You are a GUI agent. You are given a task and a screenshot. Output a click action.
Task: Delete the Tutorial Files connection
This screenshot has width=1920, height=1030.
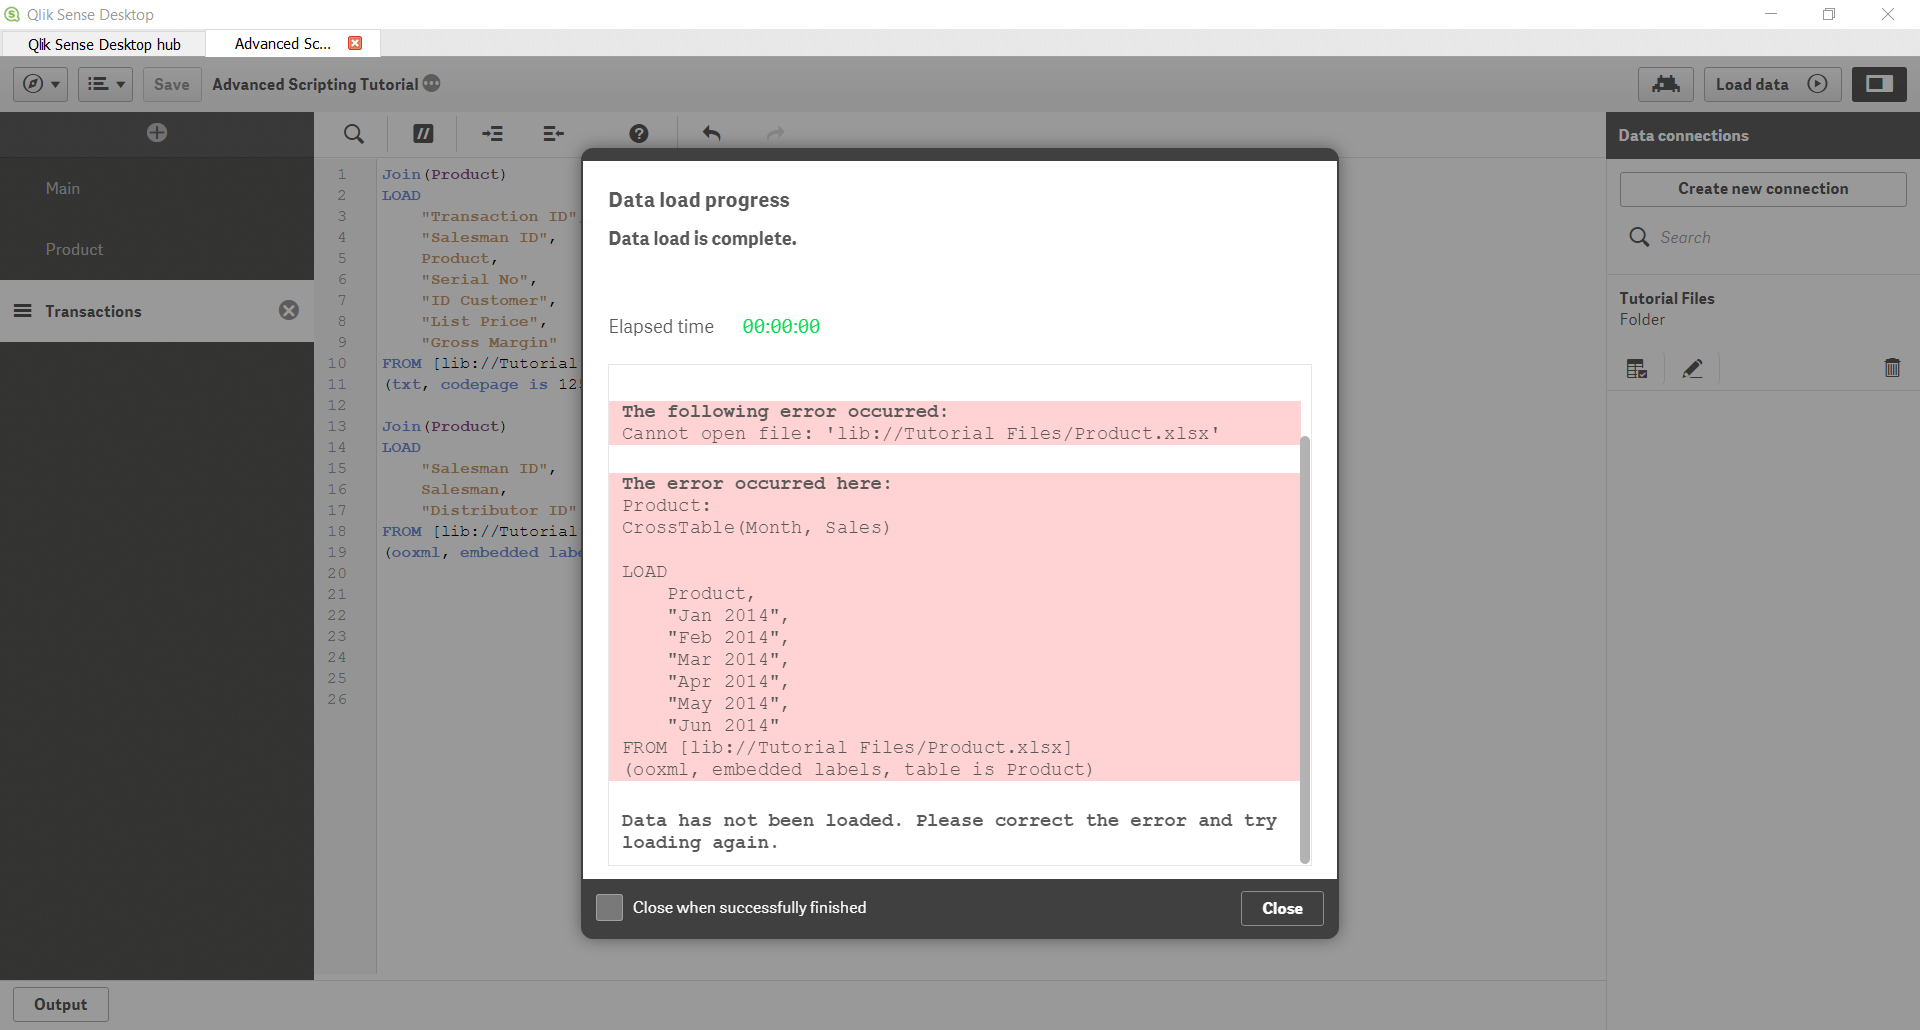(1892, 368)
